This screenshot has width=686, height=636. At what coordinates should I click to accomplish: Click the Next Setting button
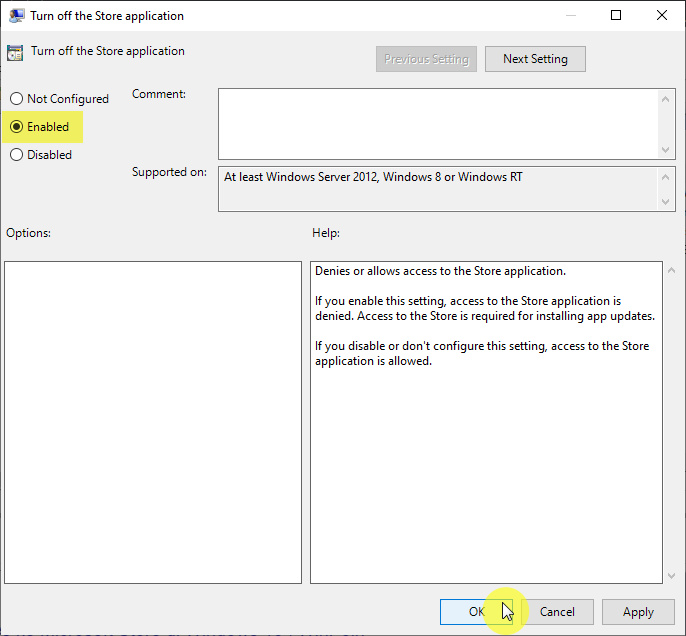(x=535, y=59)
